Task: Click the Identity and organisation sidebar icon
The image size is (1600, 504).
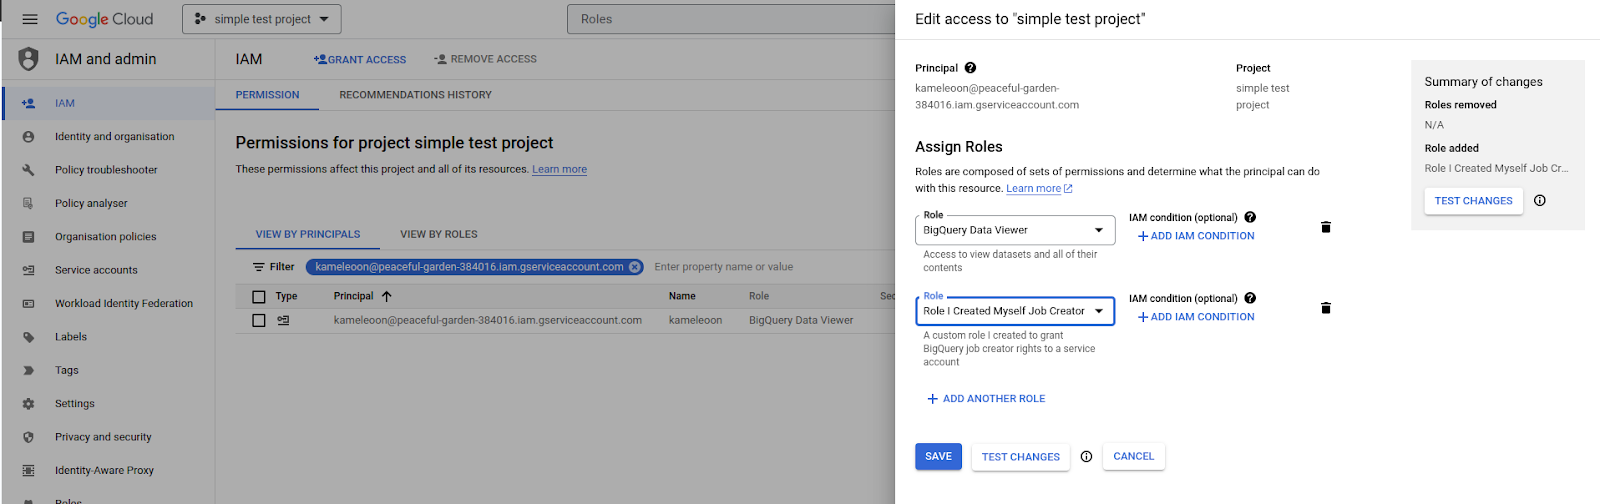Action: pyautogui.click(x=28, y=137)
